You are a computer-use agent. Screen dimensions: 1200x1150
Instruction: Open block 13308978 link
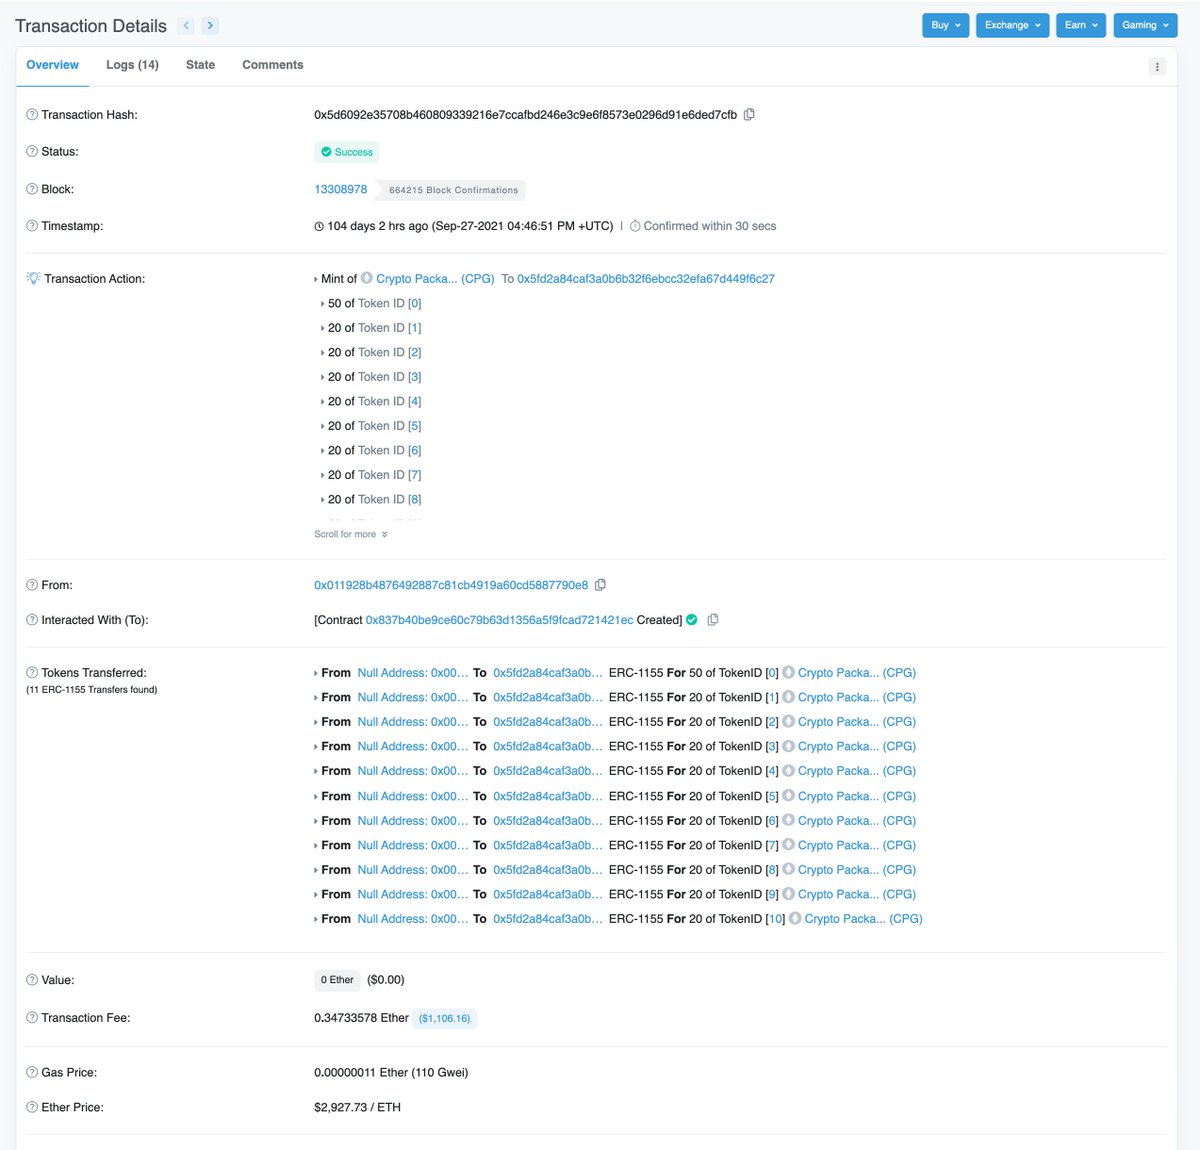pos(340,189)
